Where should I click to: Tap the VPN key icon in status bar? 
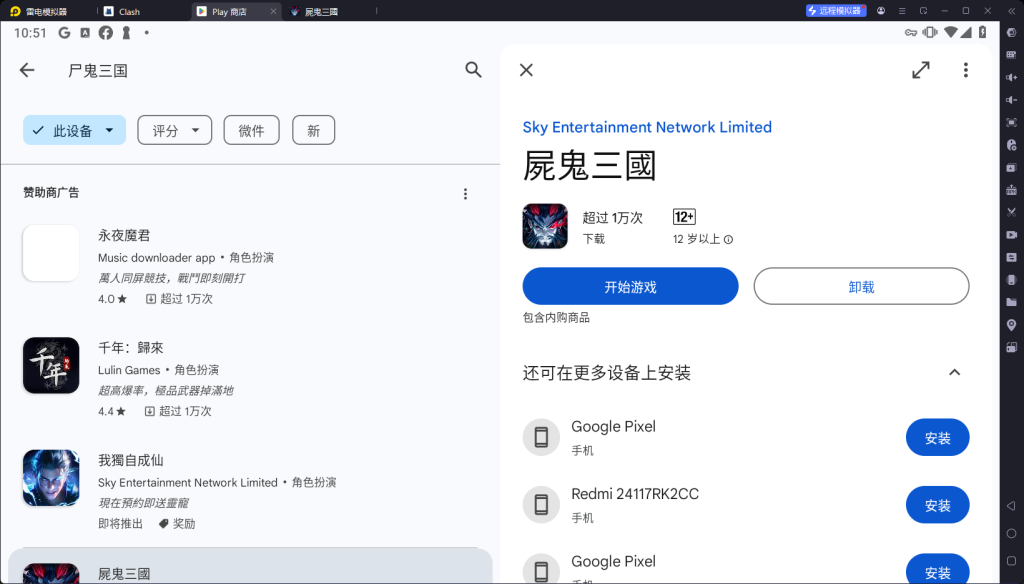910,33
